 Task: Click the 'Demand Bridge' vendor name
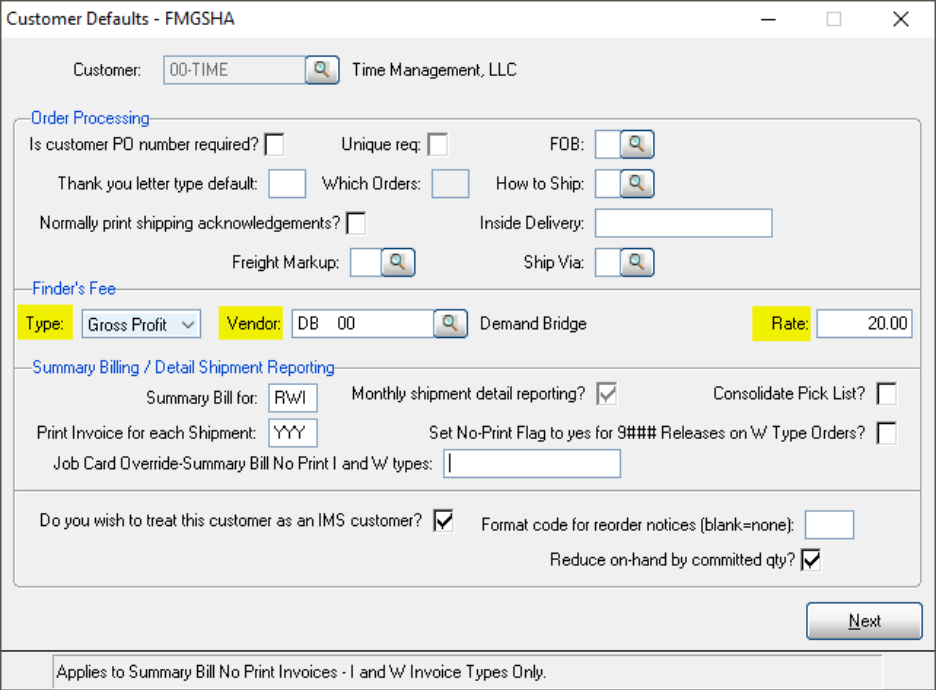[x=533, y=324]
